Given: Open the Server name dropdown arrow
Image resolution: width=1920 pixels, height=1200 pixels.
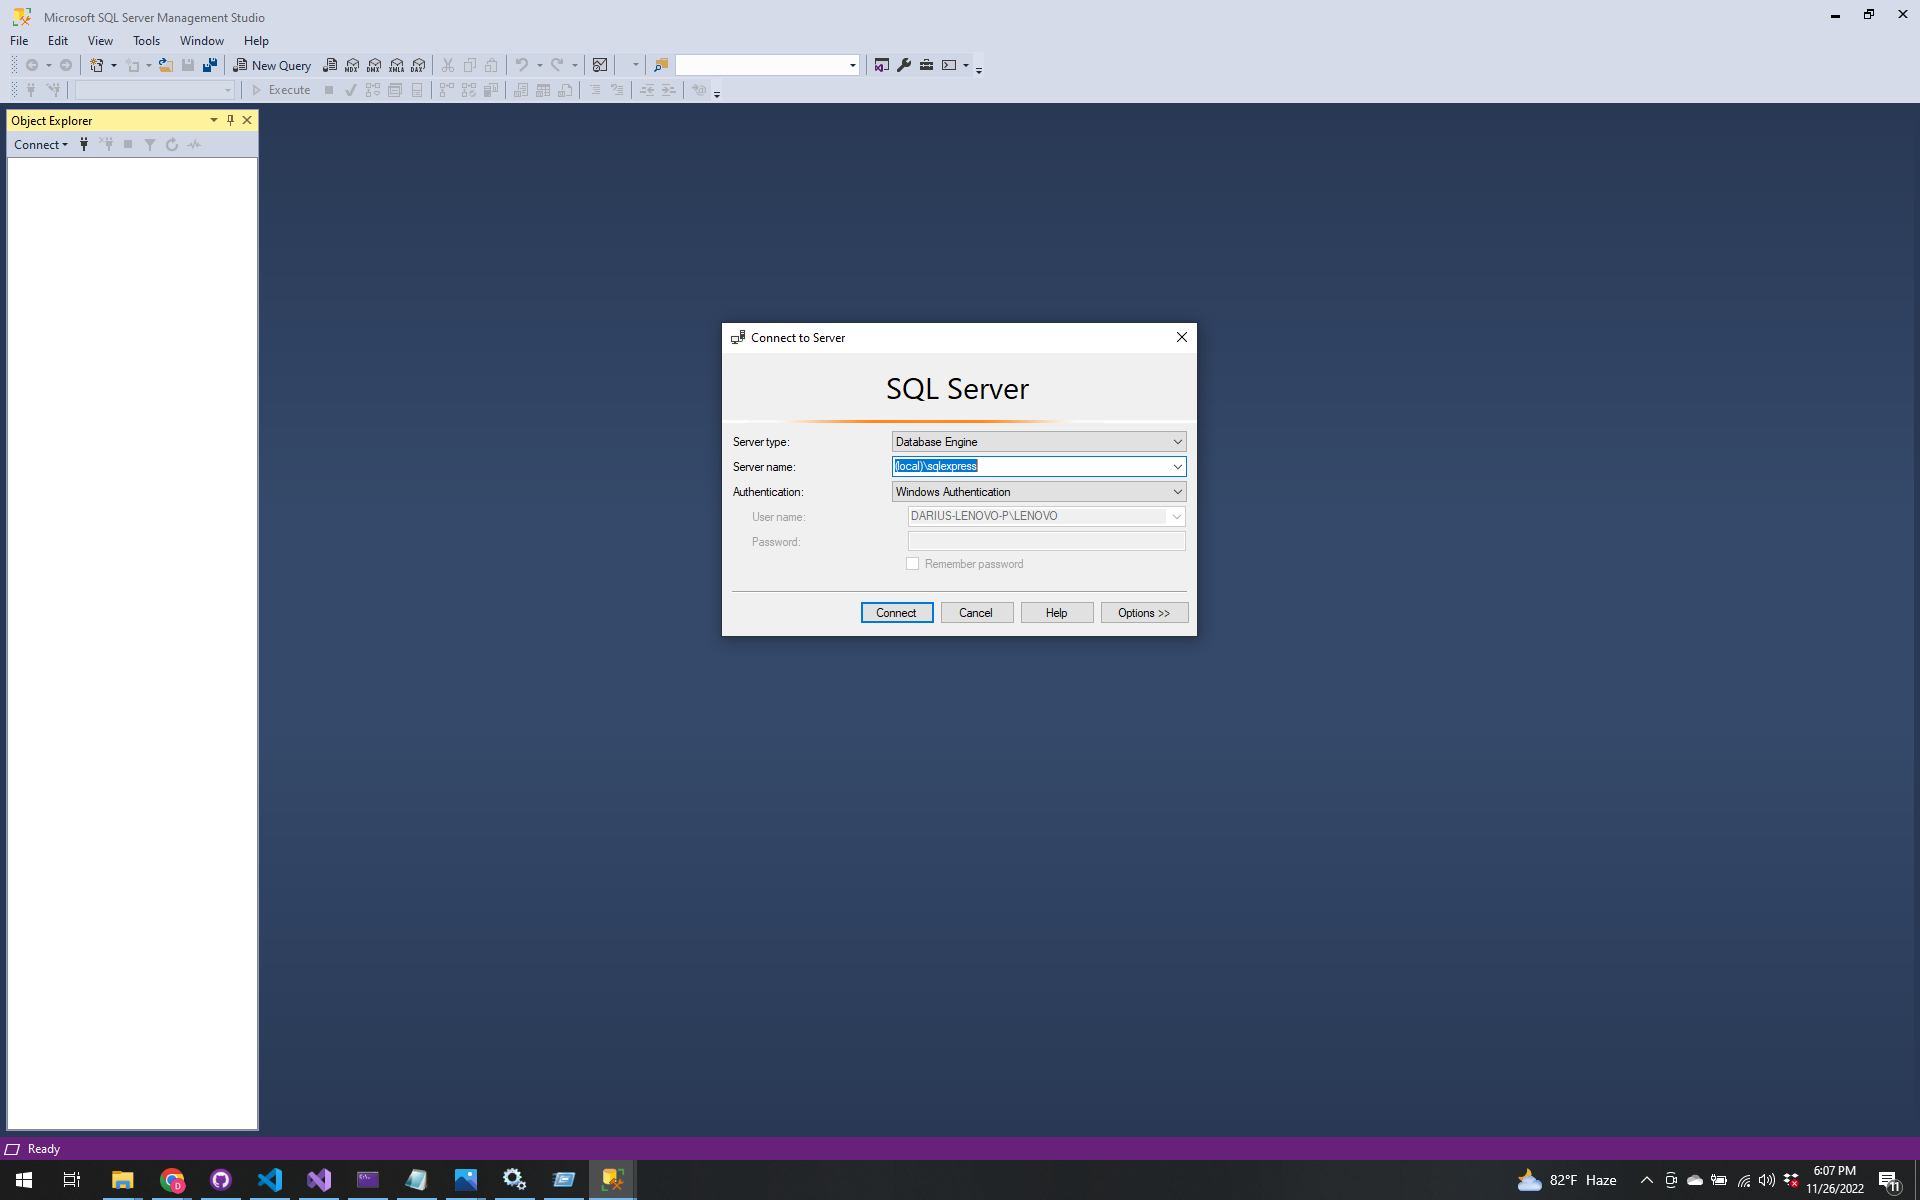Looking at the screenshot, I should coord(1177,466).
